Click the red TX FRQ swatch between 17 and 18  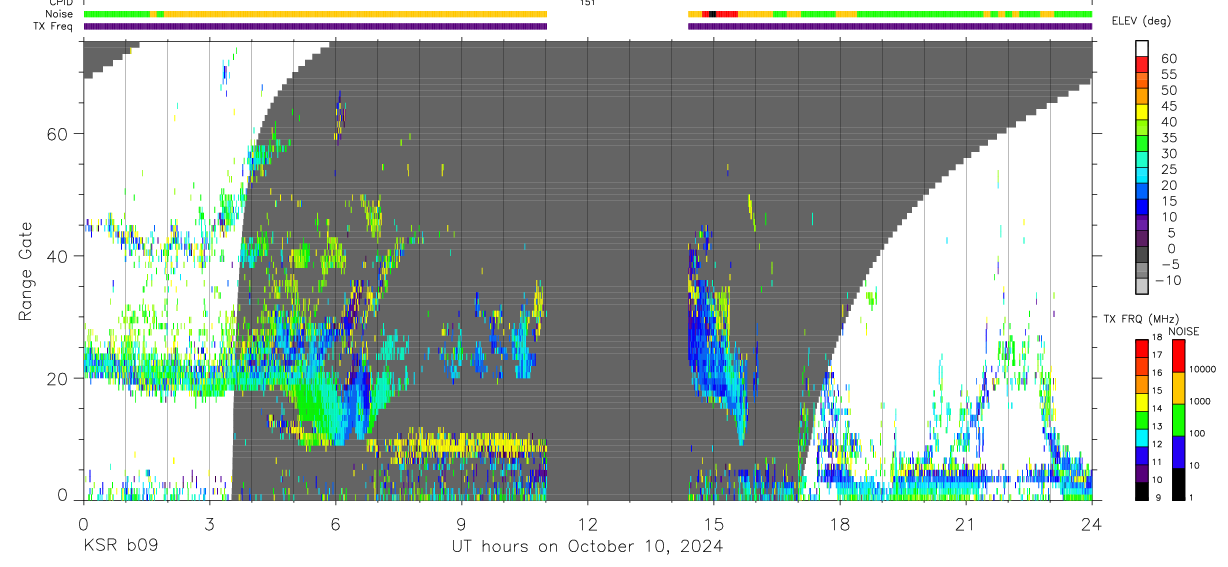pos(1142,348)
